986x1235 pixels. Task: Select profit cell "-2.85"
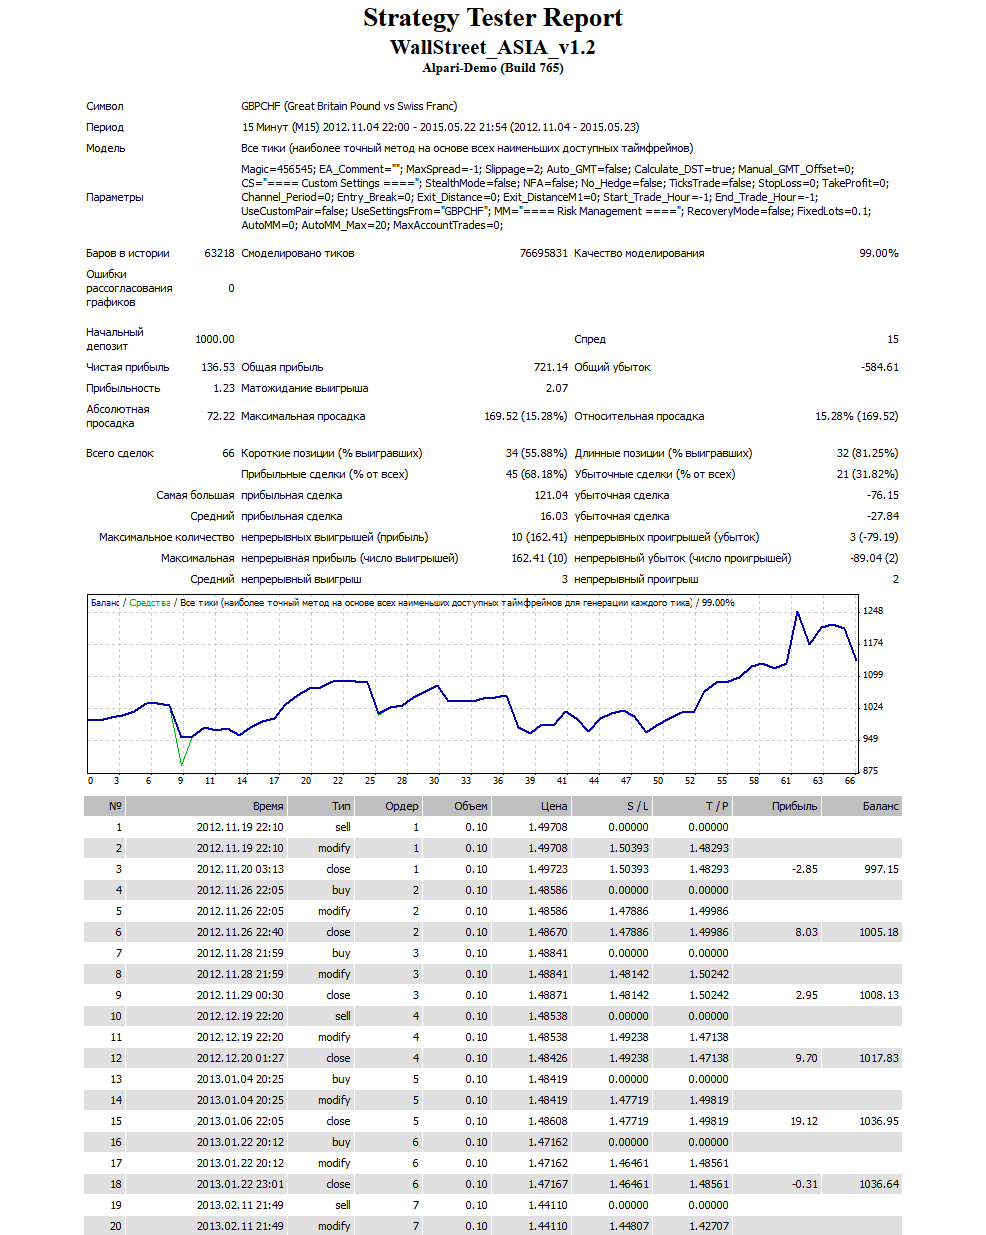point(805,869)
